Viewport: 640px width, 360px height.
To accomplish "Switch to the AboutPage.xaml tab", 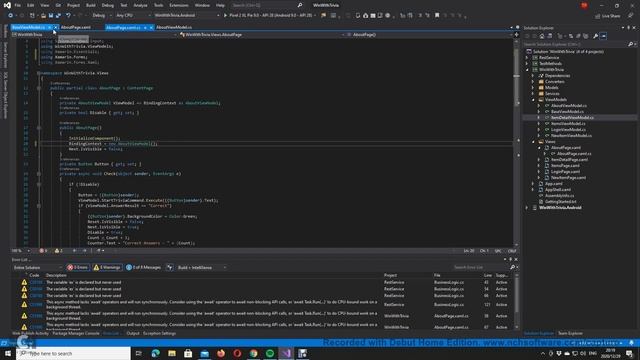I will point(76,27).
